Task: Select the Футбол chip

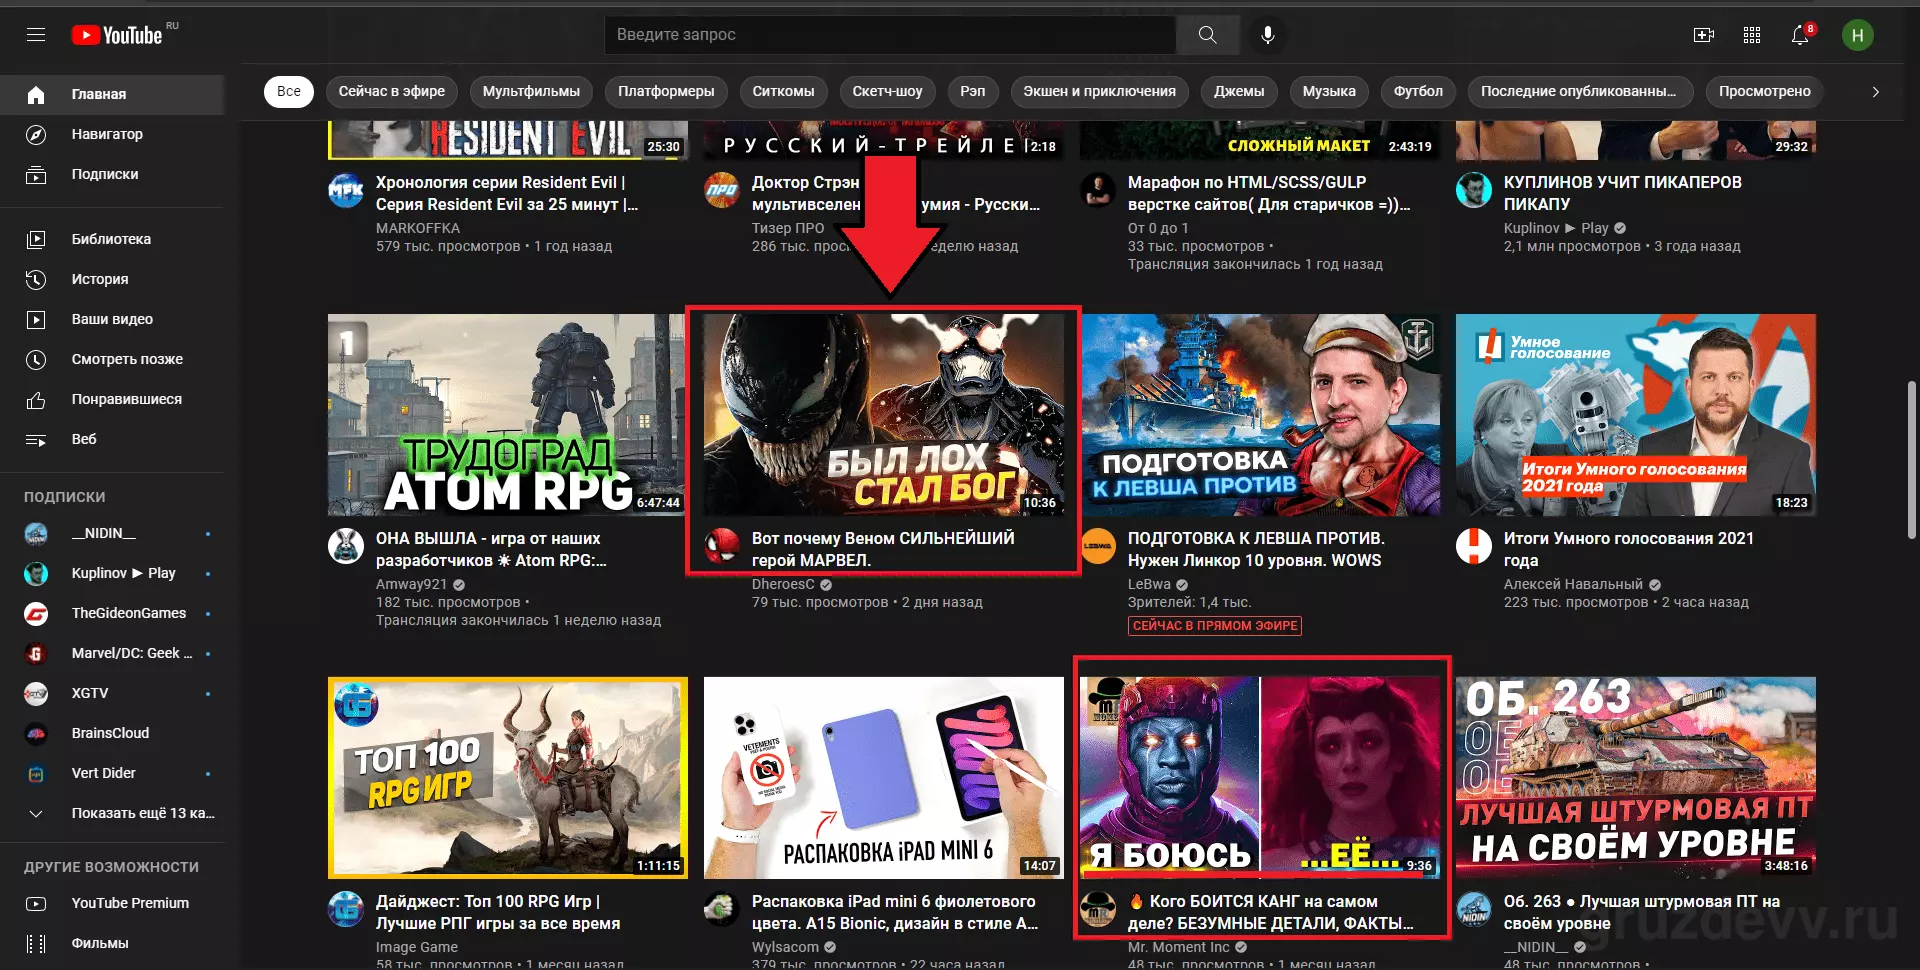Action: click(1418, 91)
